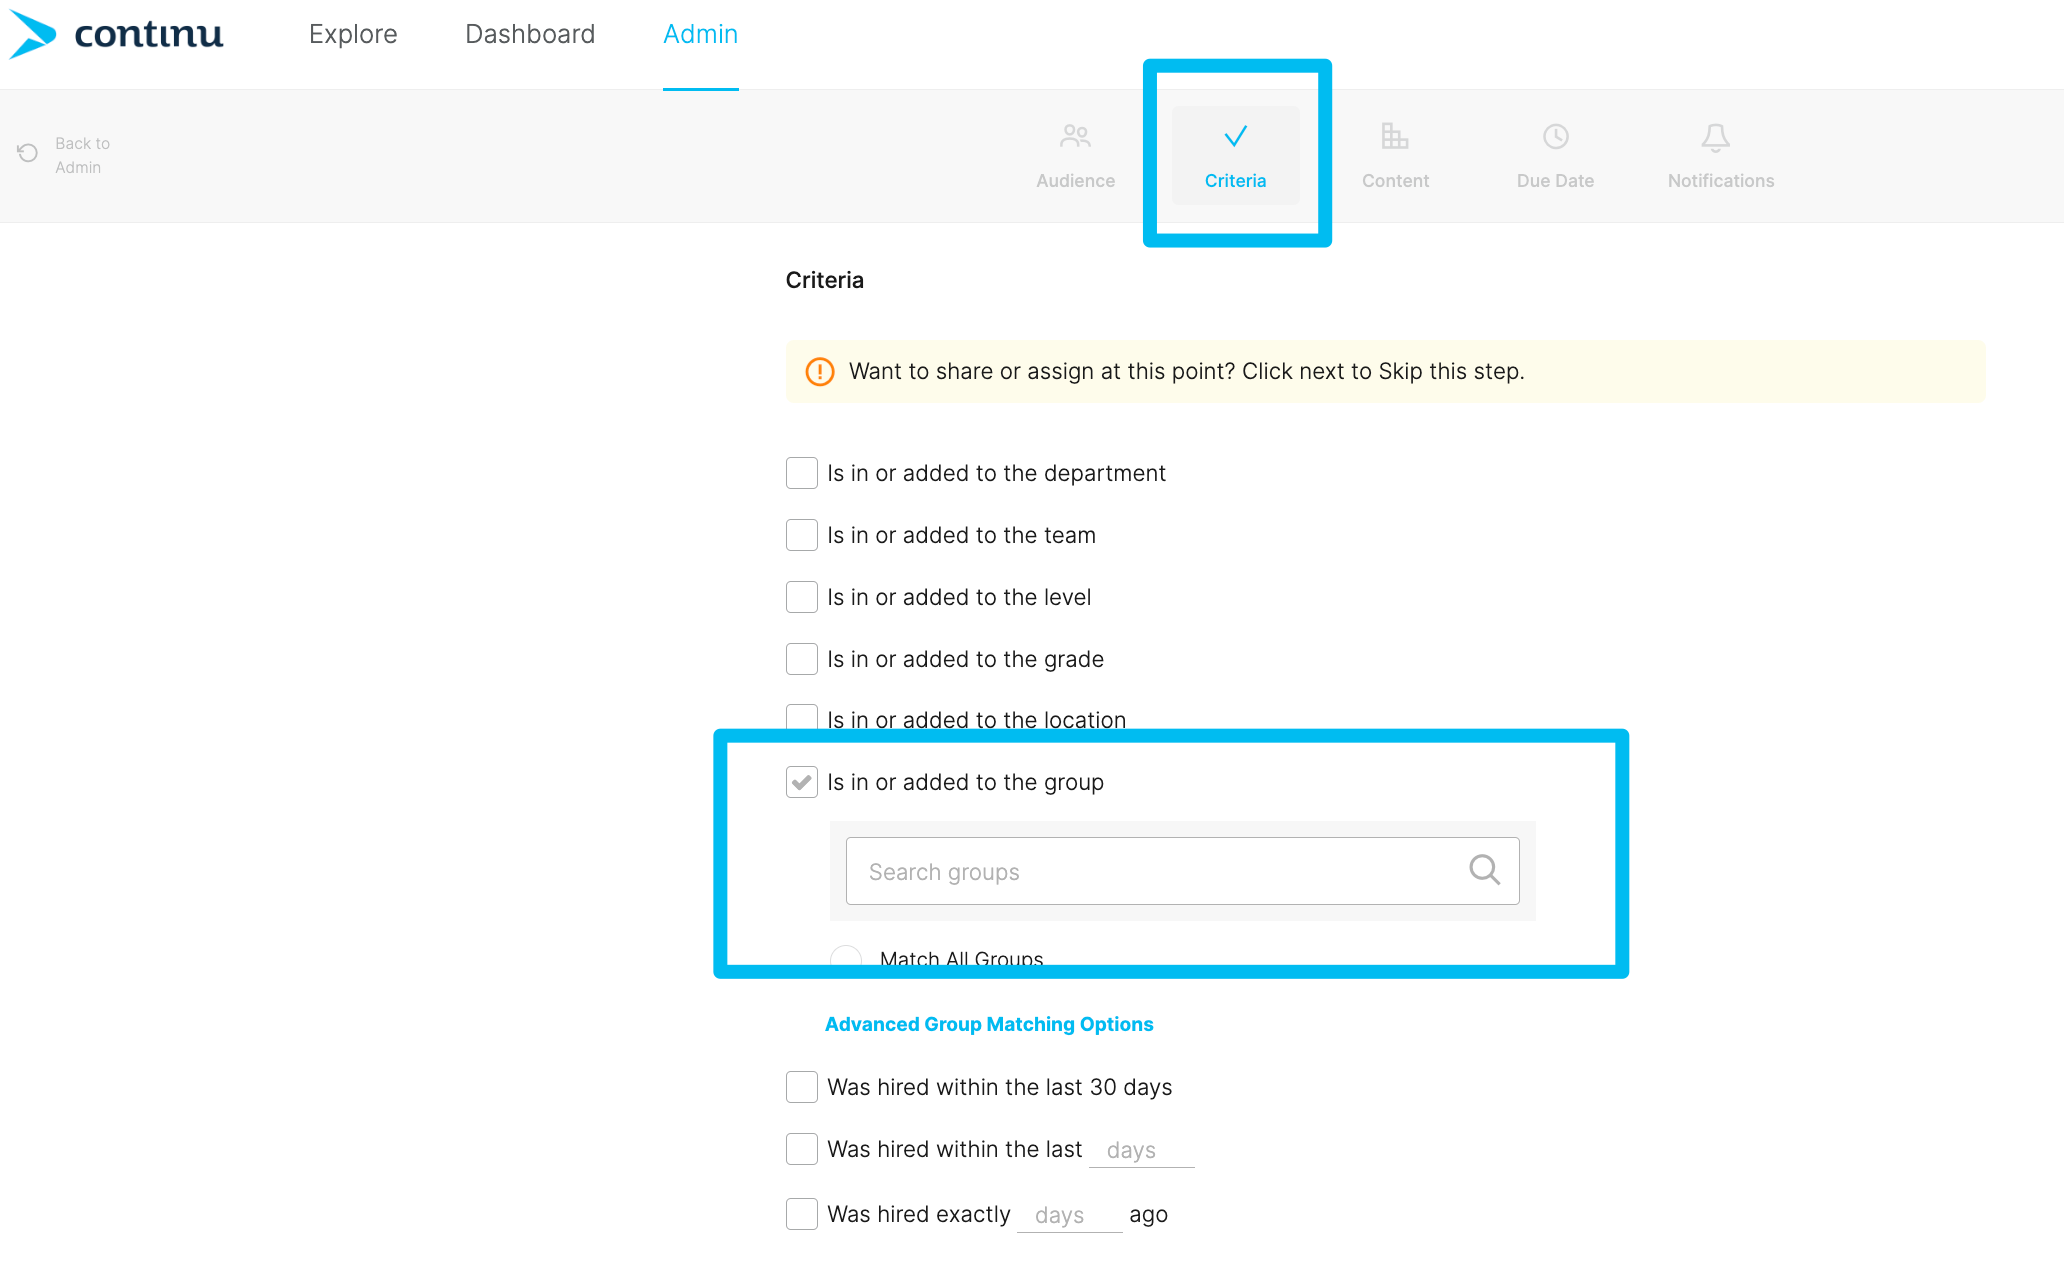Open the Due Date clock icon
Viewport: 2064px width, 1288px height.
(x=1554, y=136)
